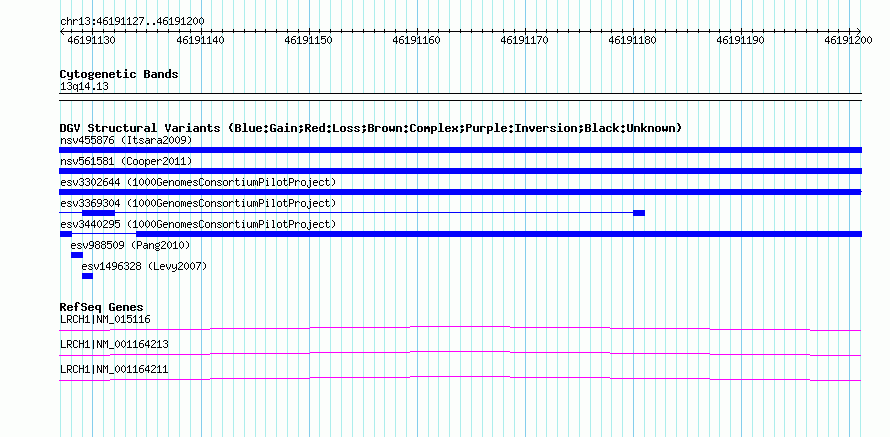890x437 pixels.
Task: Select ruler position 46191190
Action: pos(741,40)
